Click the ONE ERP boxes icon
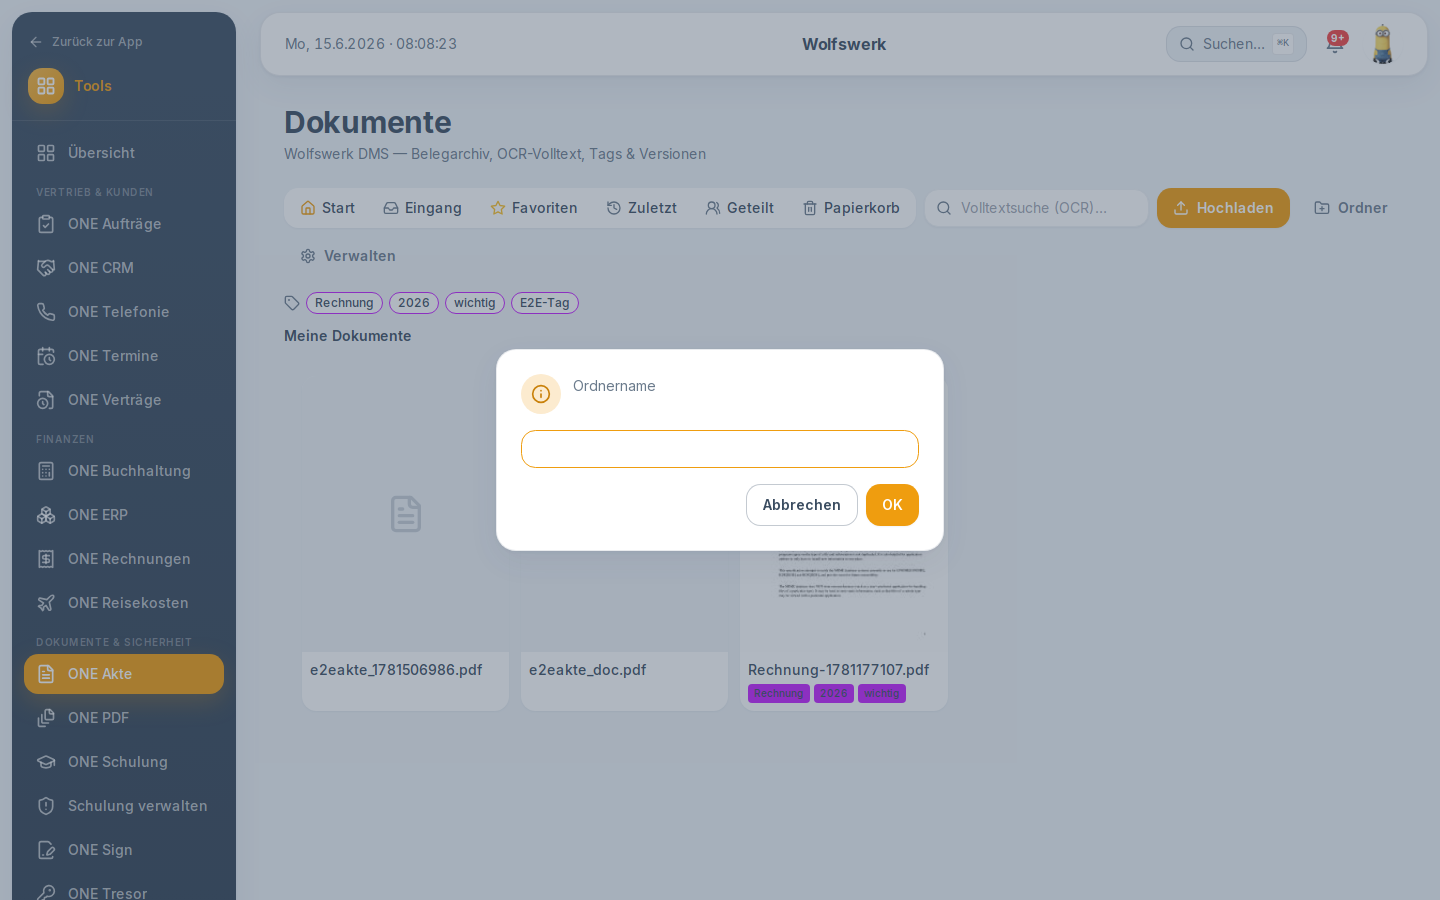 click(46, 515)
